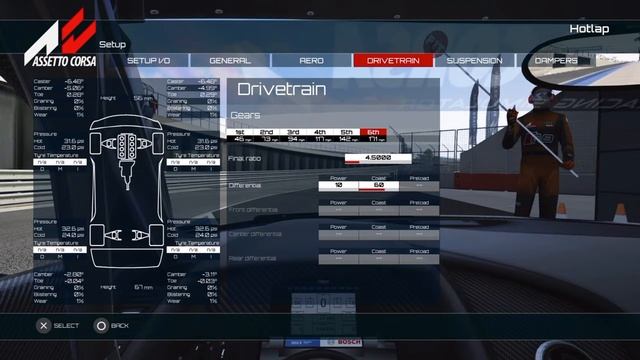
Task: Switch to the GENERAL tab
Action: 230,60
